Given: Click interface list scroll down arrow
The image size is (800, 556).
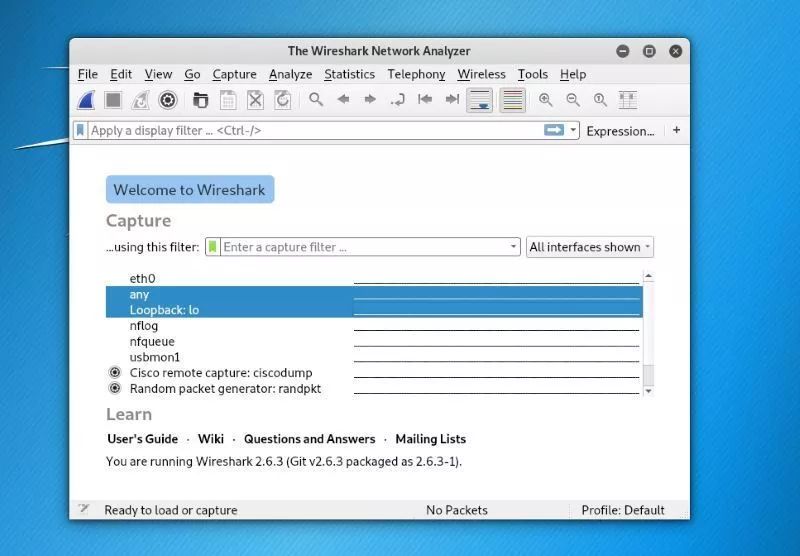Looking at the screenshot, I should [648, 391].
